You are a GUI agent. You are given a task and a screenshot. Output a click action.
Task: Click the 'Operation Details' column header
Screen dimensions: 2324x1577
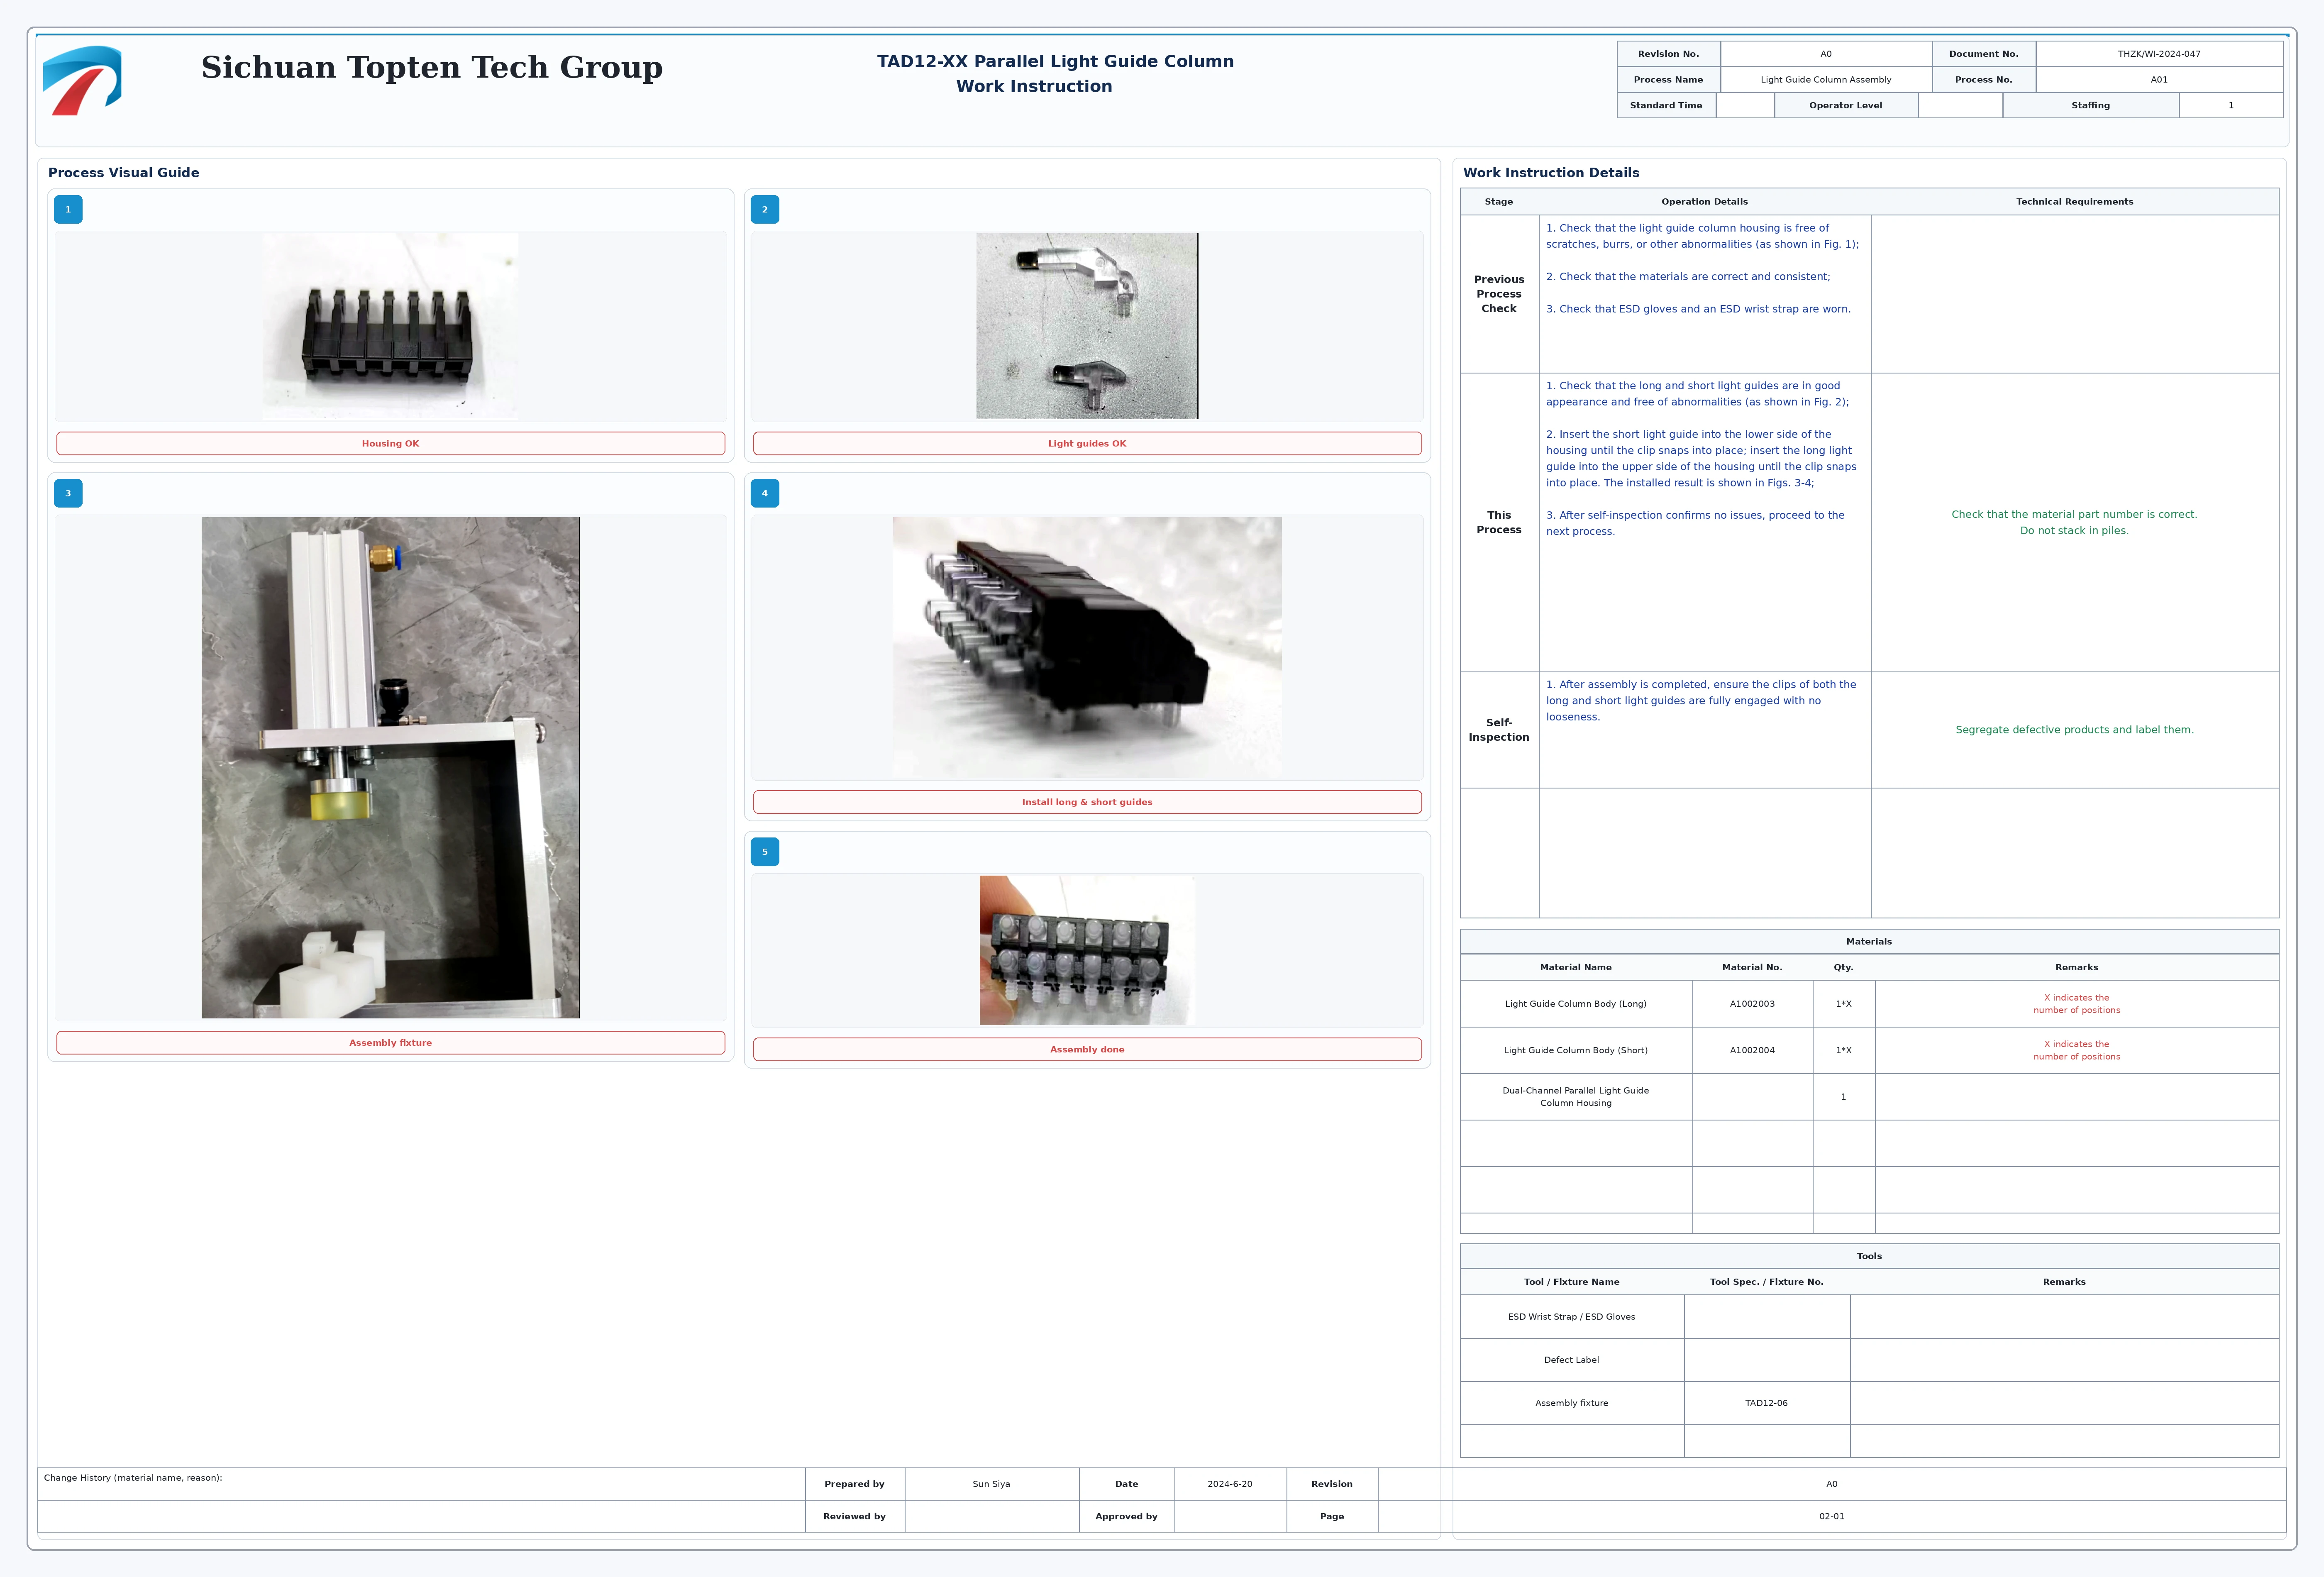(x=1704, y=202)
